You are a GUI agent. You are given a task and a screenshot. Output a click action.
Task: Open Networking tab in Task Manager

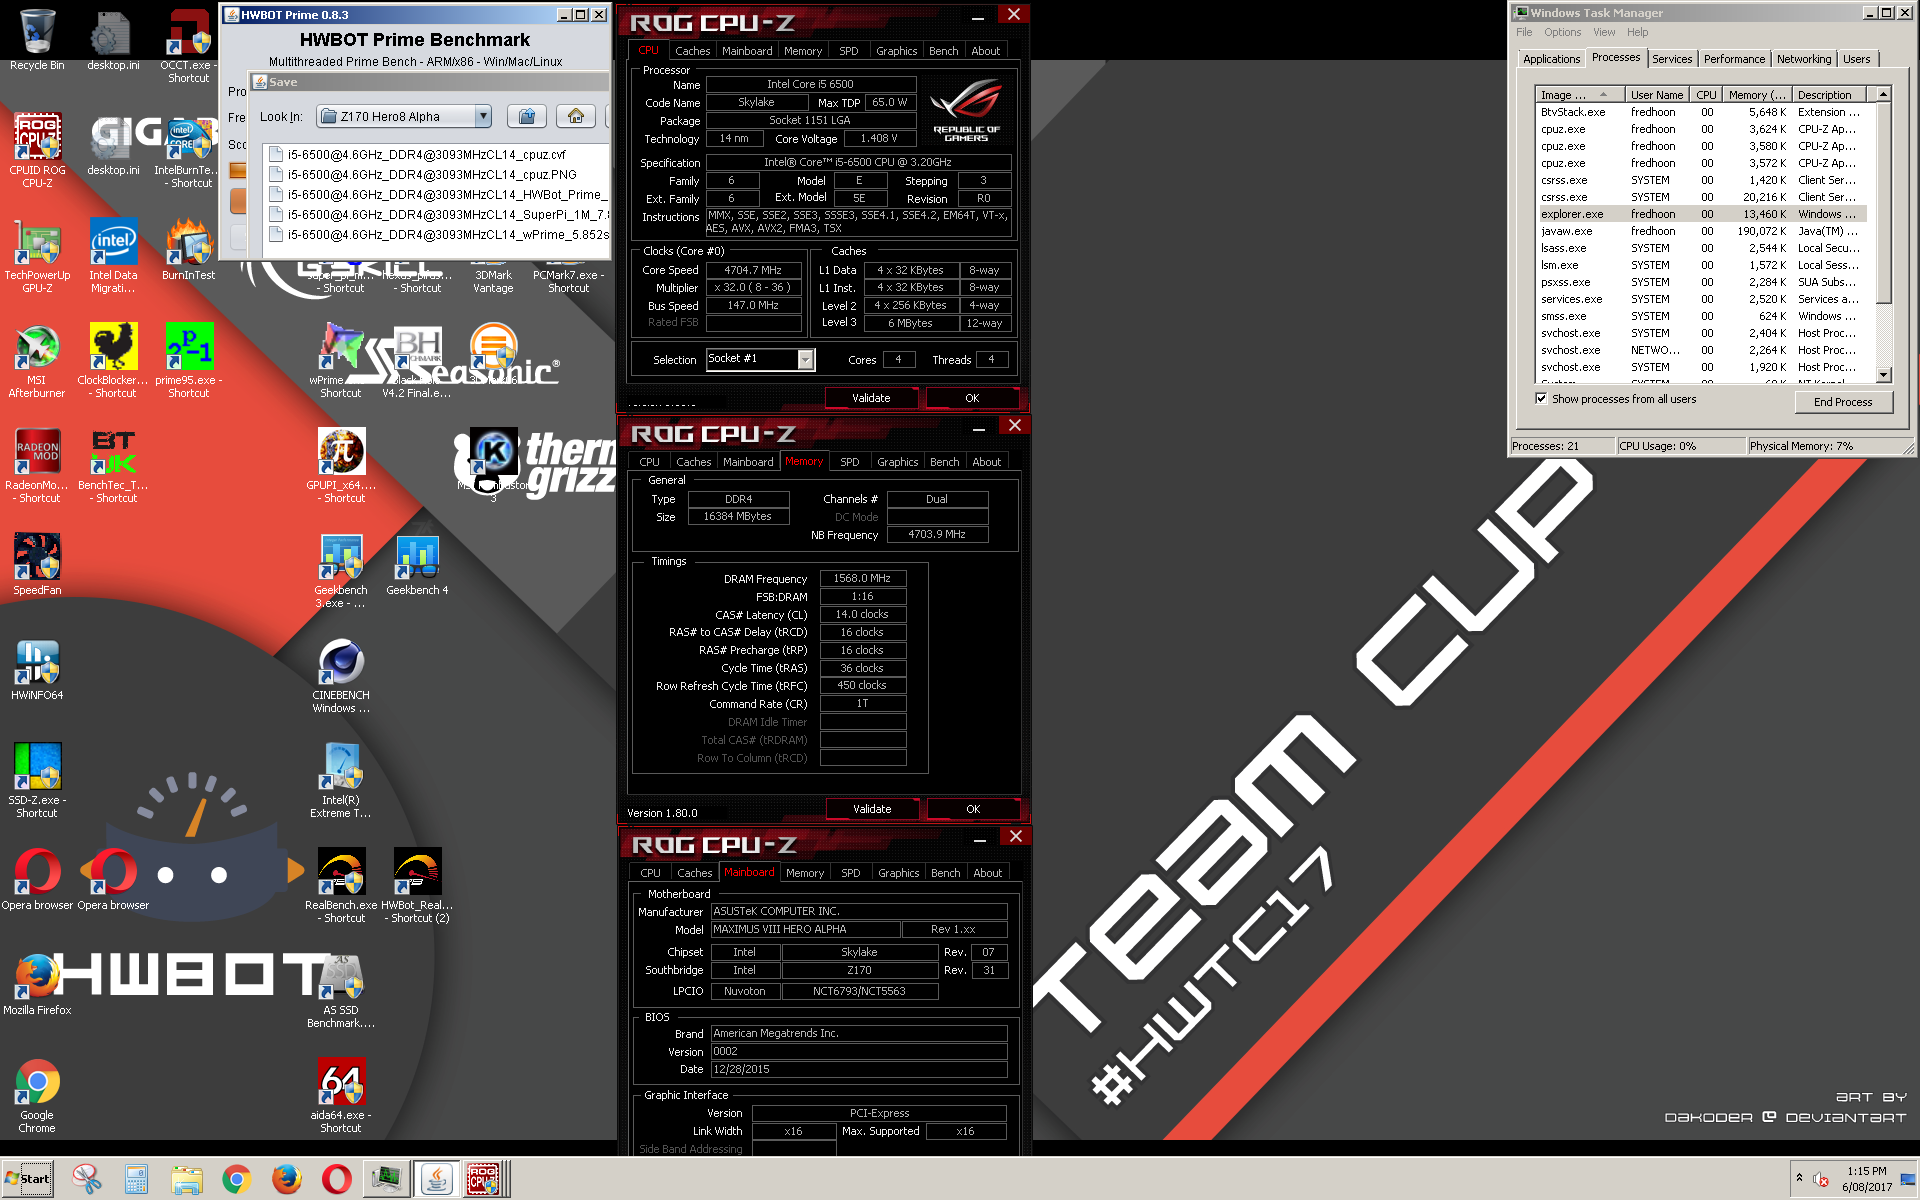tap(1803, 59)
